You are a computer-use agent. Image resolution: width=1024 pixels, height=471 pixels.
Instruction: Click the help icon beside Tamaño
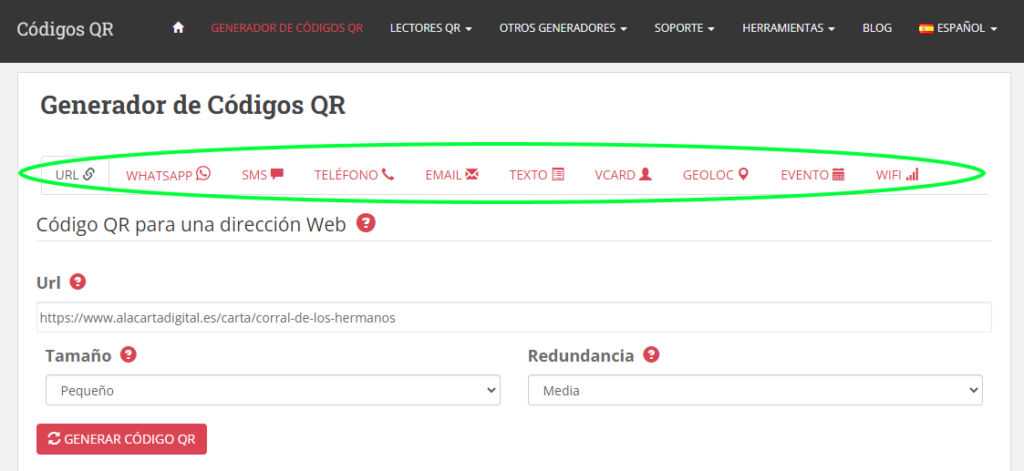pyautogui.click(x=129, y=355)
